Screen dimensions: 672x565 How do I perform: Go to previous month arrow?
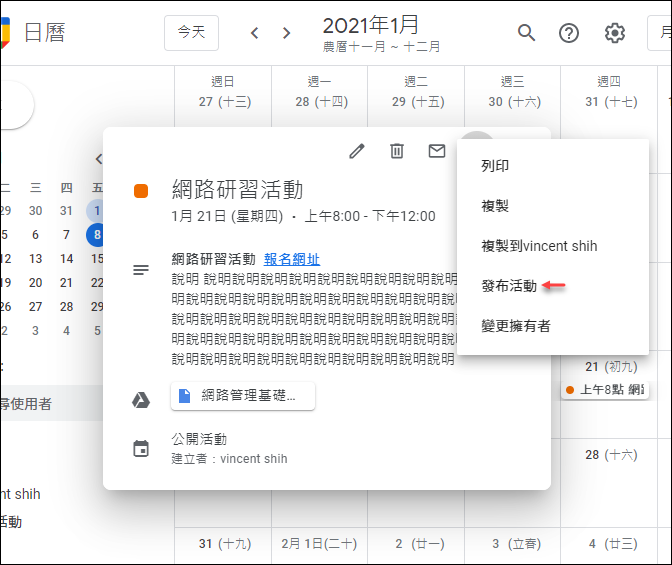click(x=255, y=33)
